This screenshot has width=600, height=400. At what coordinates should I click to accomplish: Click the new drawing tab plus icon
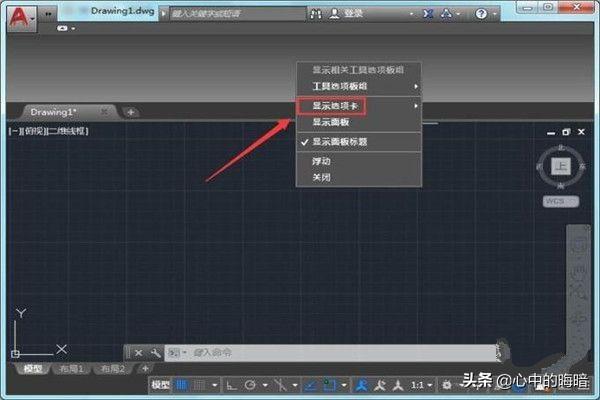coord(131,111)
